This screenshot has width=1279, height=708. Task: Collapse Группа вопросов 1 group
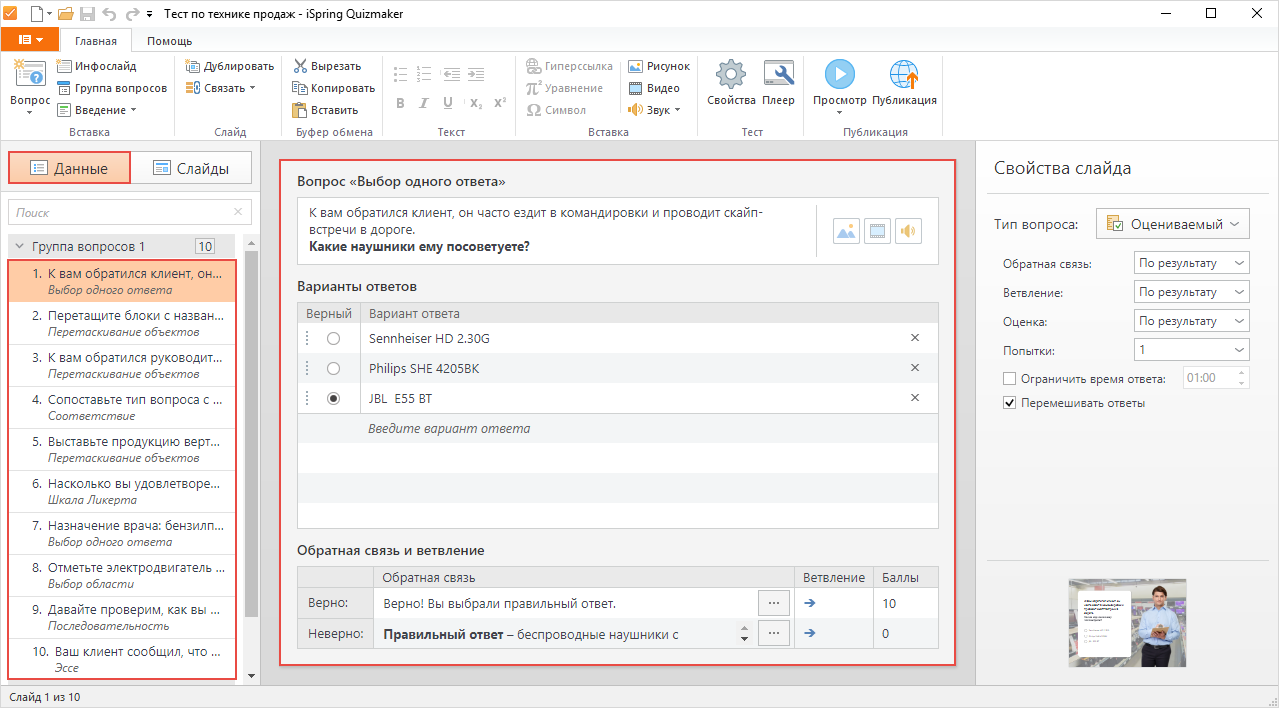pyautogui.click(x=19, y=246)
